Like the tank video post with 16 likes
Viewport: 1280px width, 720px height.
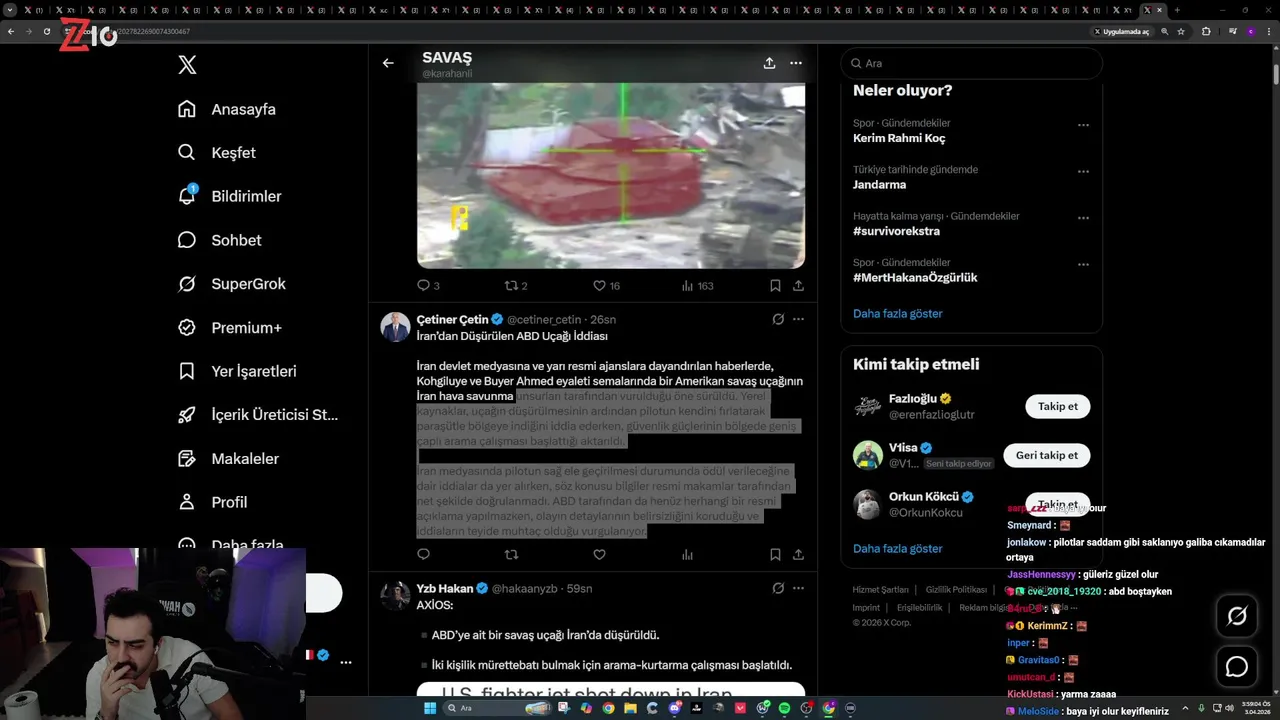606,285
